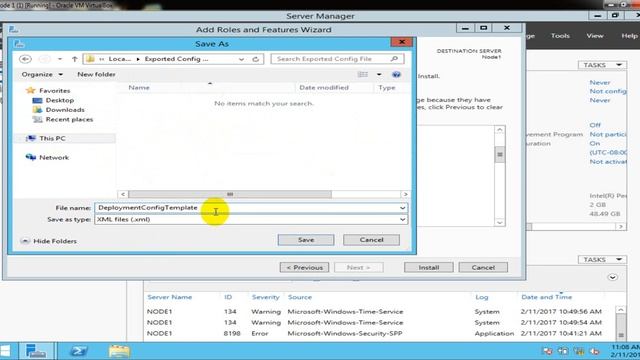This screenshot has height=360, width=640.
Task: Open Desktop in the navigation pane
Action: coord(60,100)
